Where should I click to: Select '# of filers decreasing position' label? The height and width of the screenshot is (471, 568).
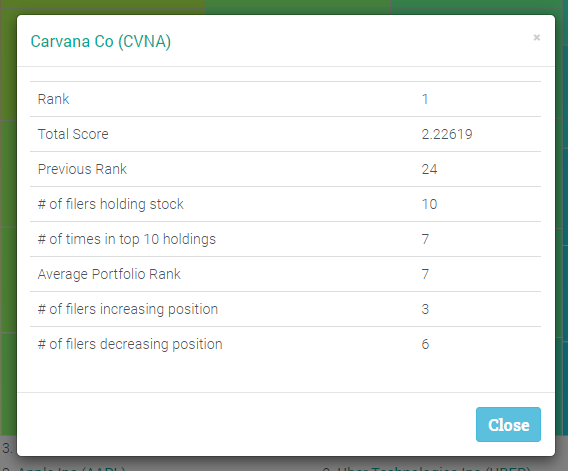tap(130, 344)
